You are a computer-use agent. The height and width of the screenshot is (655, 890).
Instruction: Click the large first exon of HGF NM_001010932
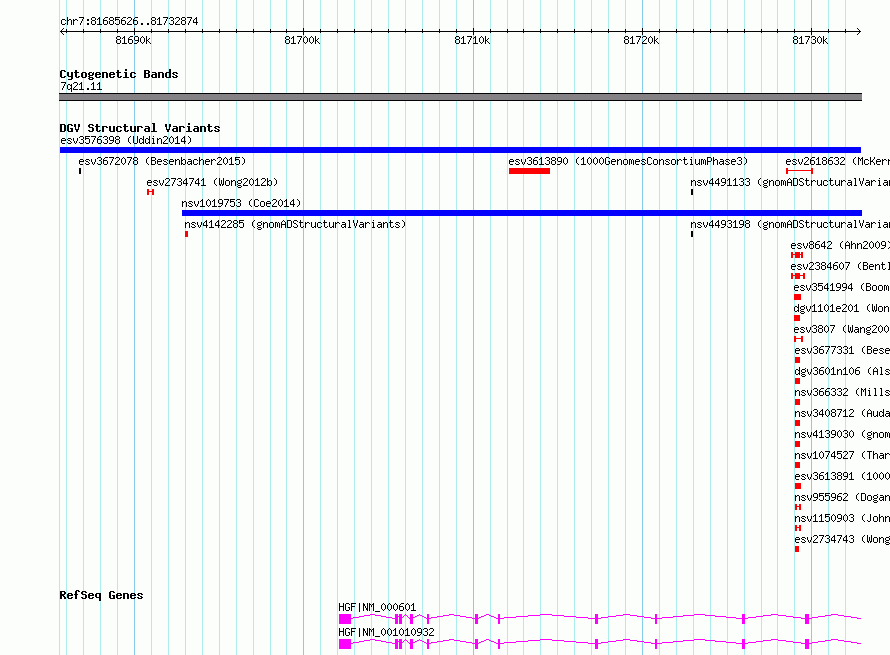(x=345, y=644)
